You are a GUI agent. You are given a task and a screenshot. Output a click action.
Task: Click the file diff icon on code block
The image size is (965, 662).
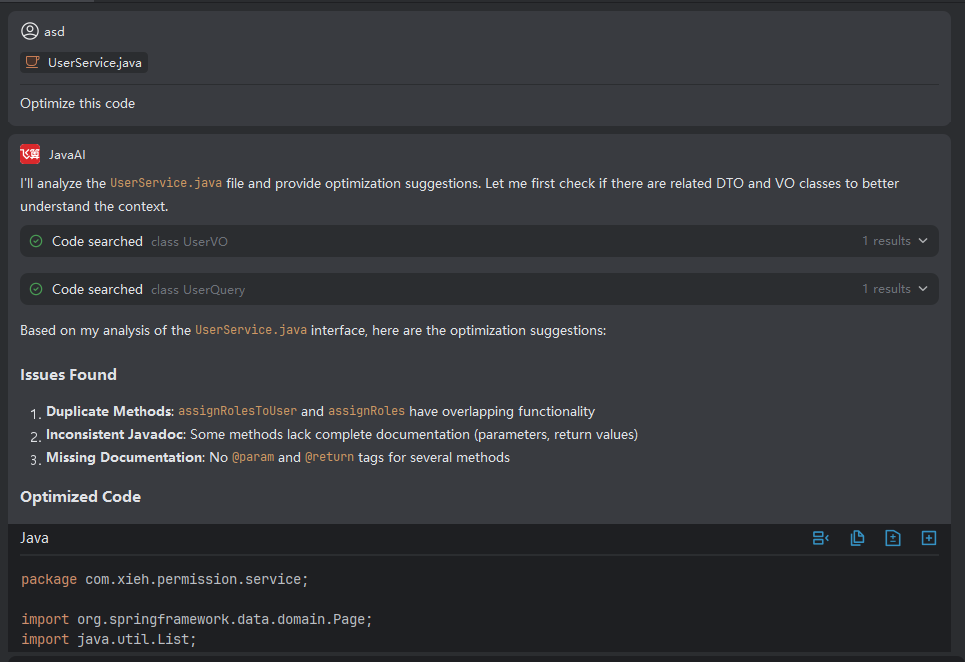click(x=893, y=538)
